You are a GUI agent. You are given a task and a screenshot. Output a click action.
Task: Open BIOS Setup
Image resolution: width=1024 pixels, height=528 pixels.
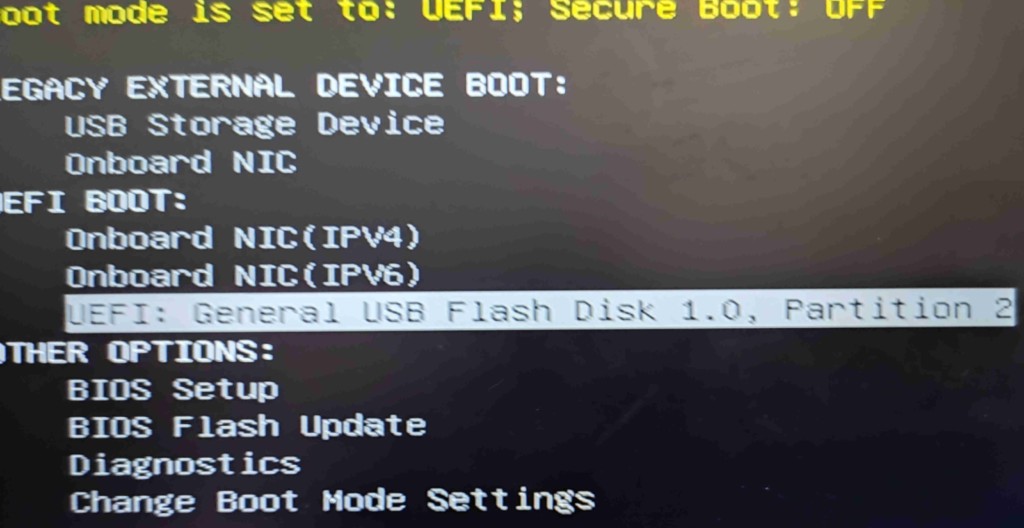pyautogui.click(x=173, y=390)
